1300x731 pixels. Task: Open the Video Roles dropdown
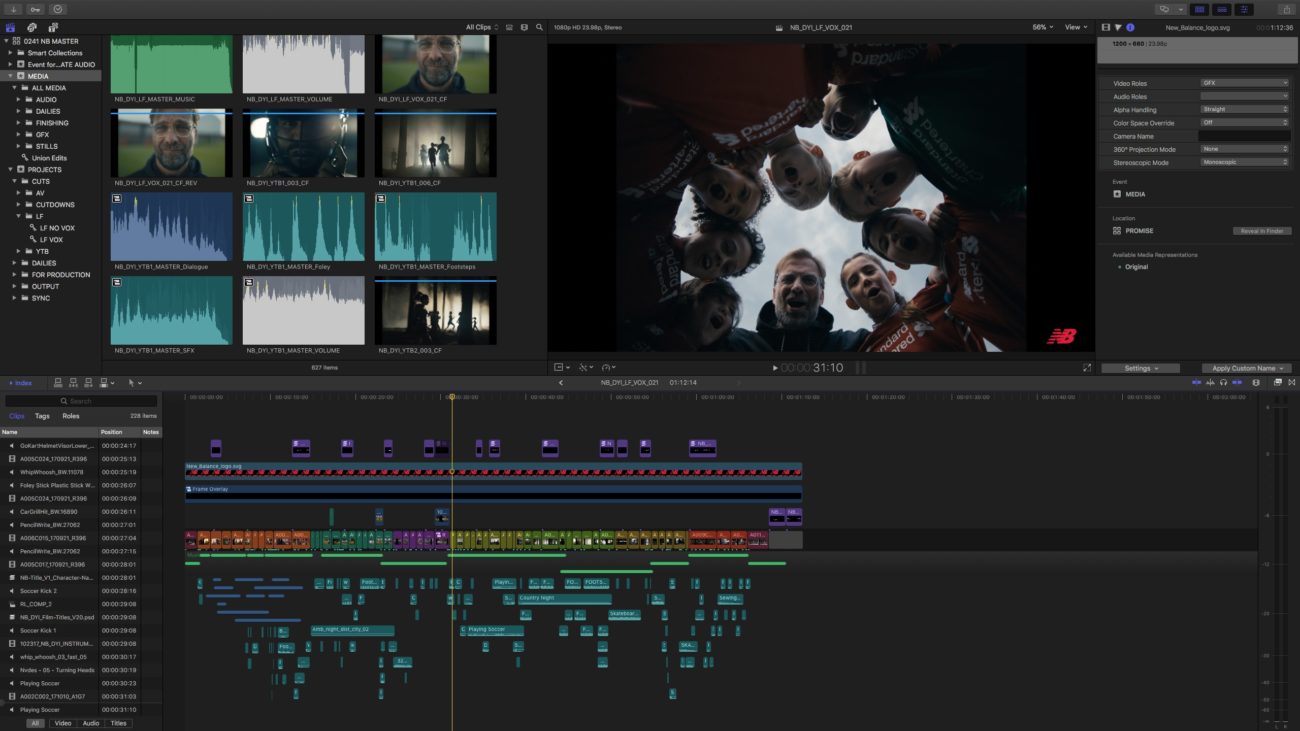(1244, 83)
